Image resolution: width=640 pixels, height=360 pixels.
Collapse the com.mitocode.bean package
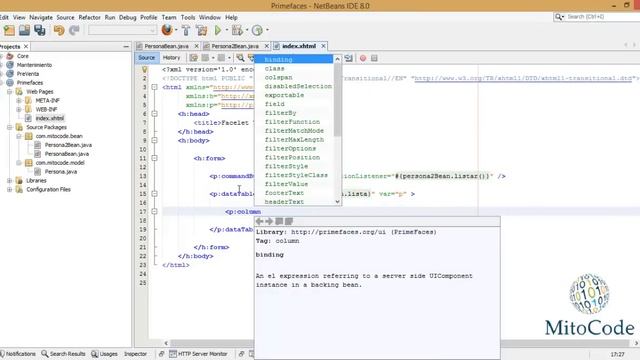point(18,136)
